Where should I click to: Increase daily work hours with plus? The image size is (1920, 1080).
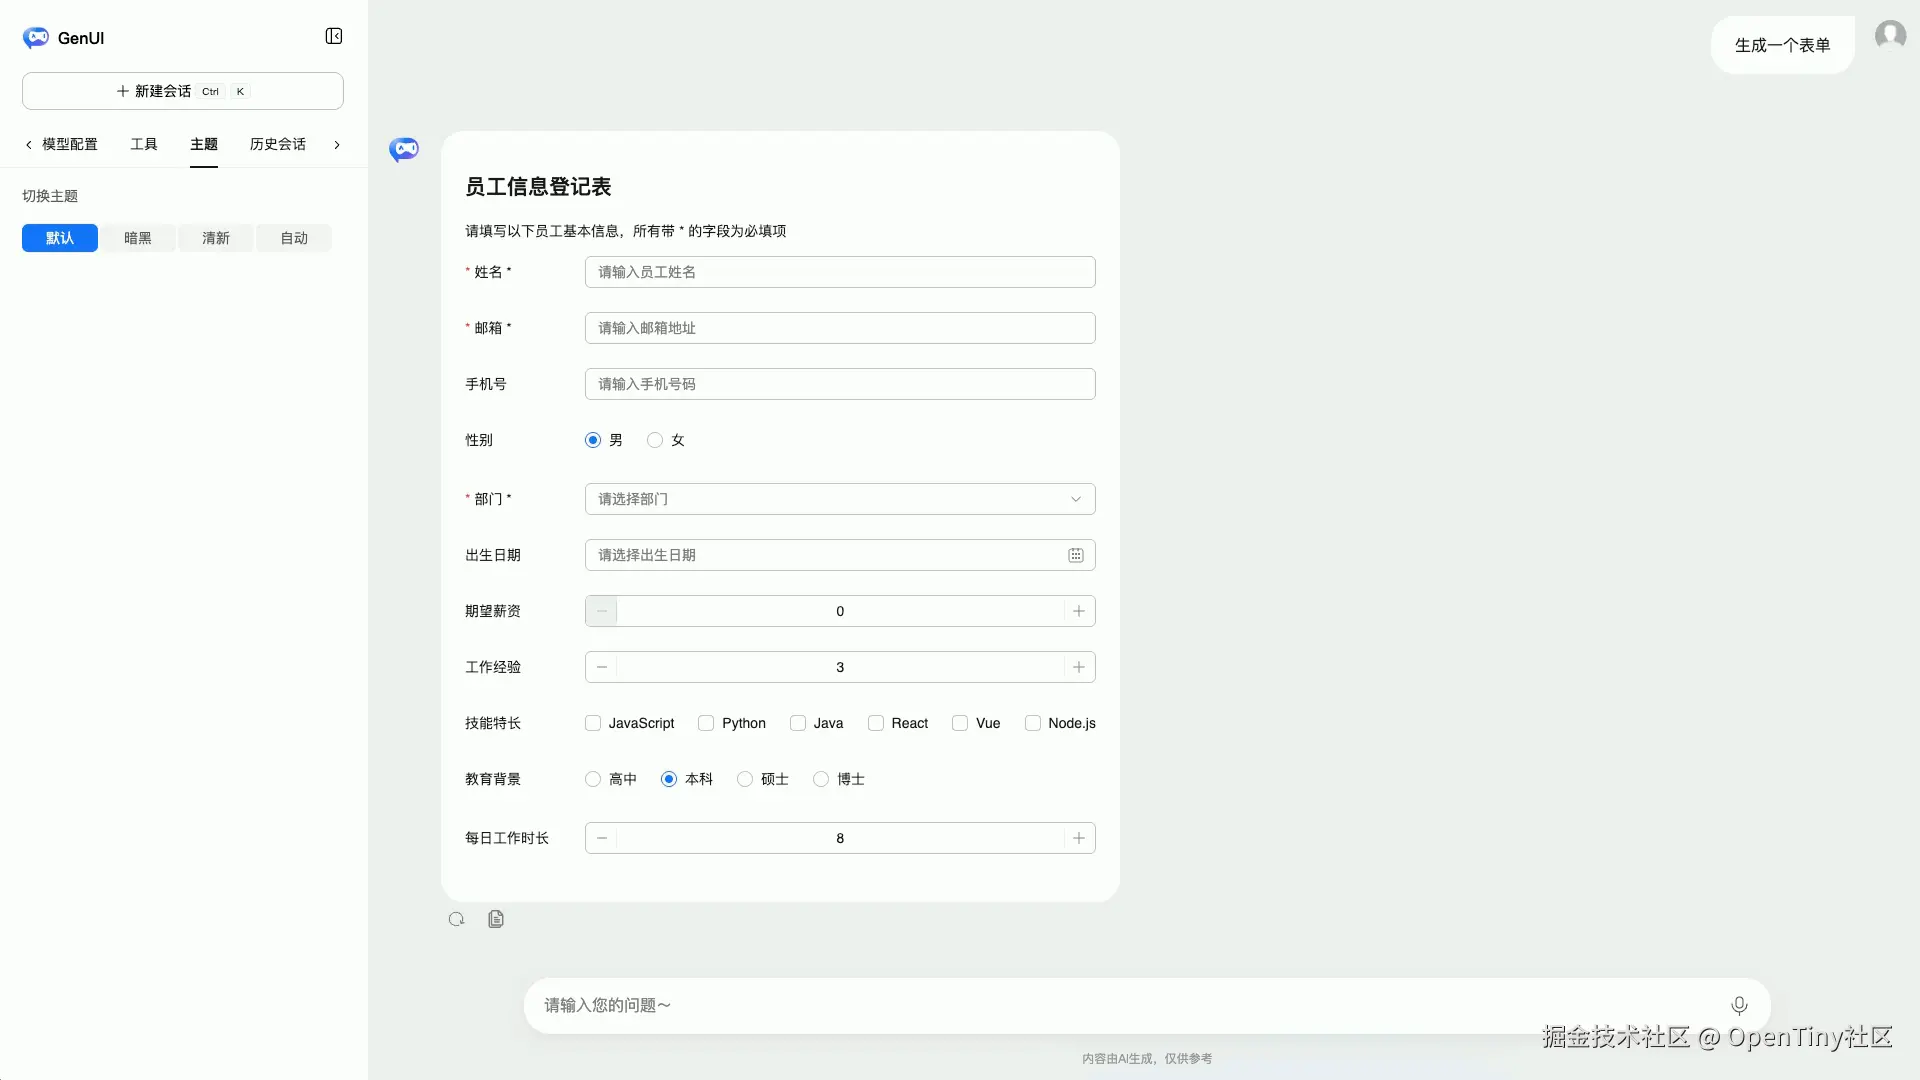(x=1079, y=838)
